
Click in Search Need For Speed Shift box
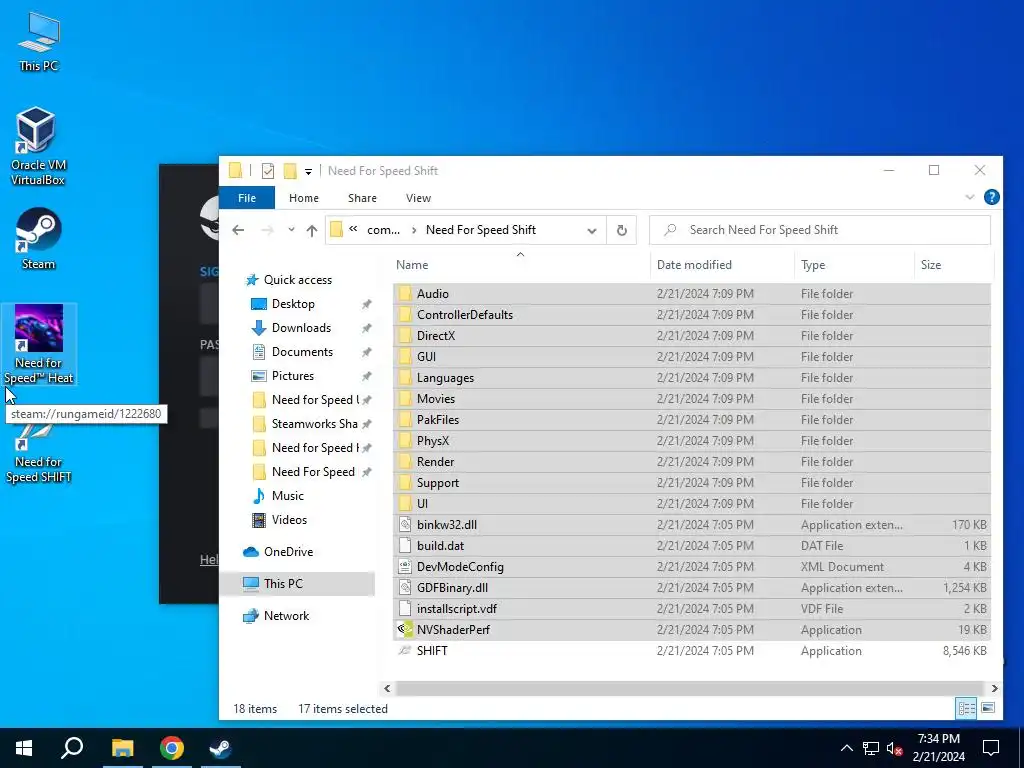pyautogui.click(x=820, y=230)
